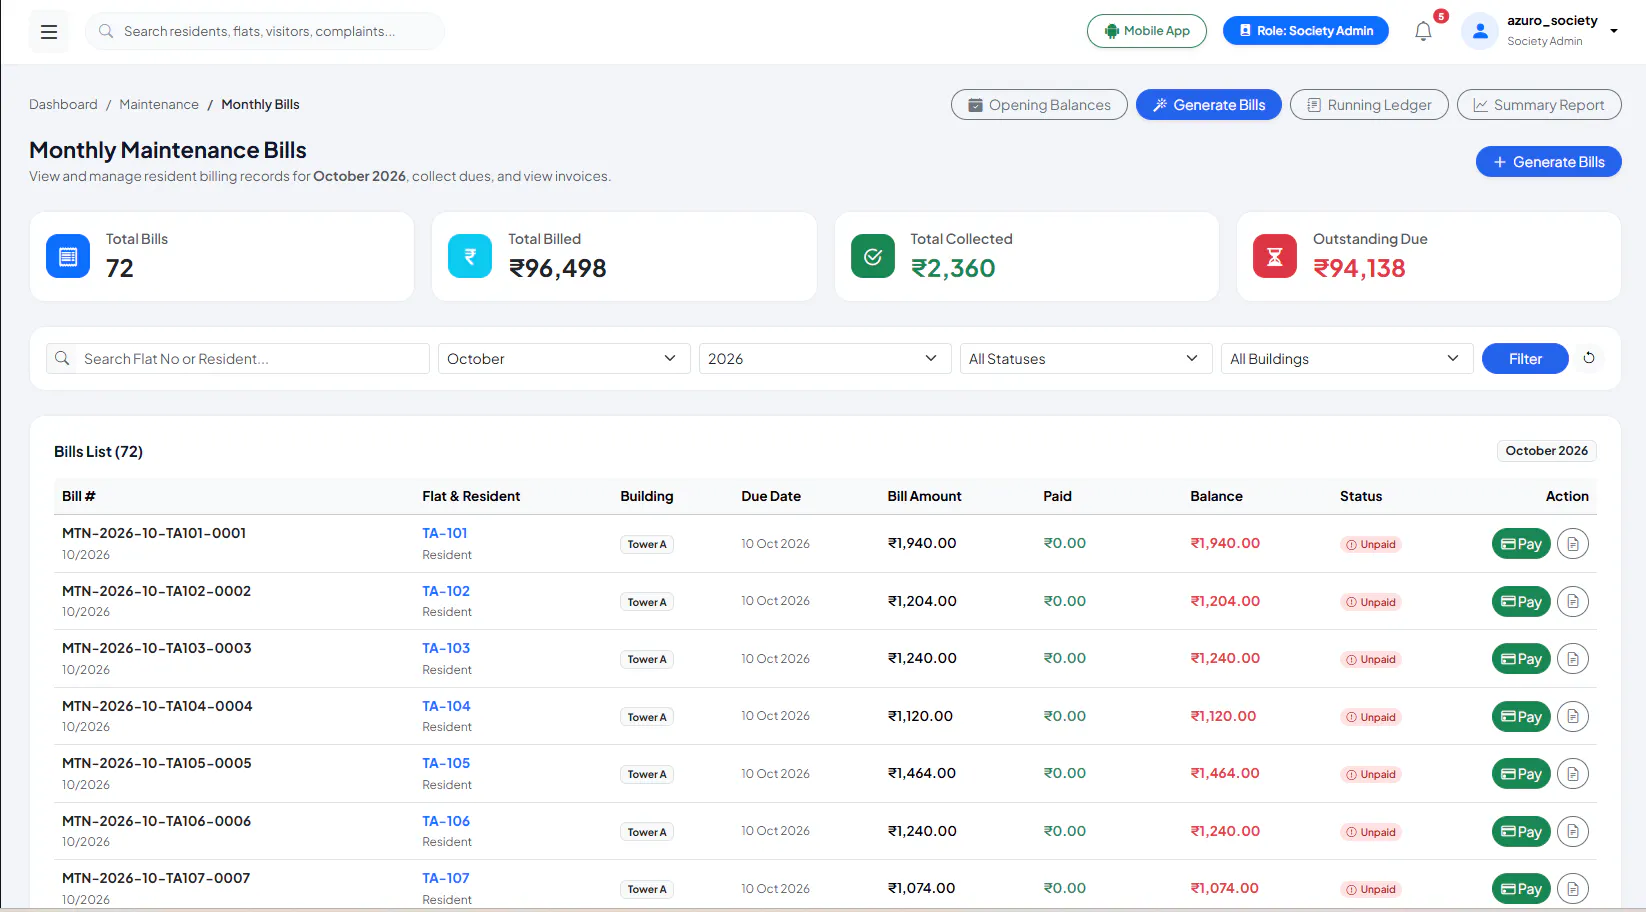Expand the All Statuses dropdown

1086,359
